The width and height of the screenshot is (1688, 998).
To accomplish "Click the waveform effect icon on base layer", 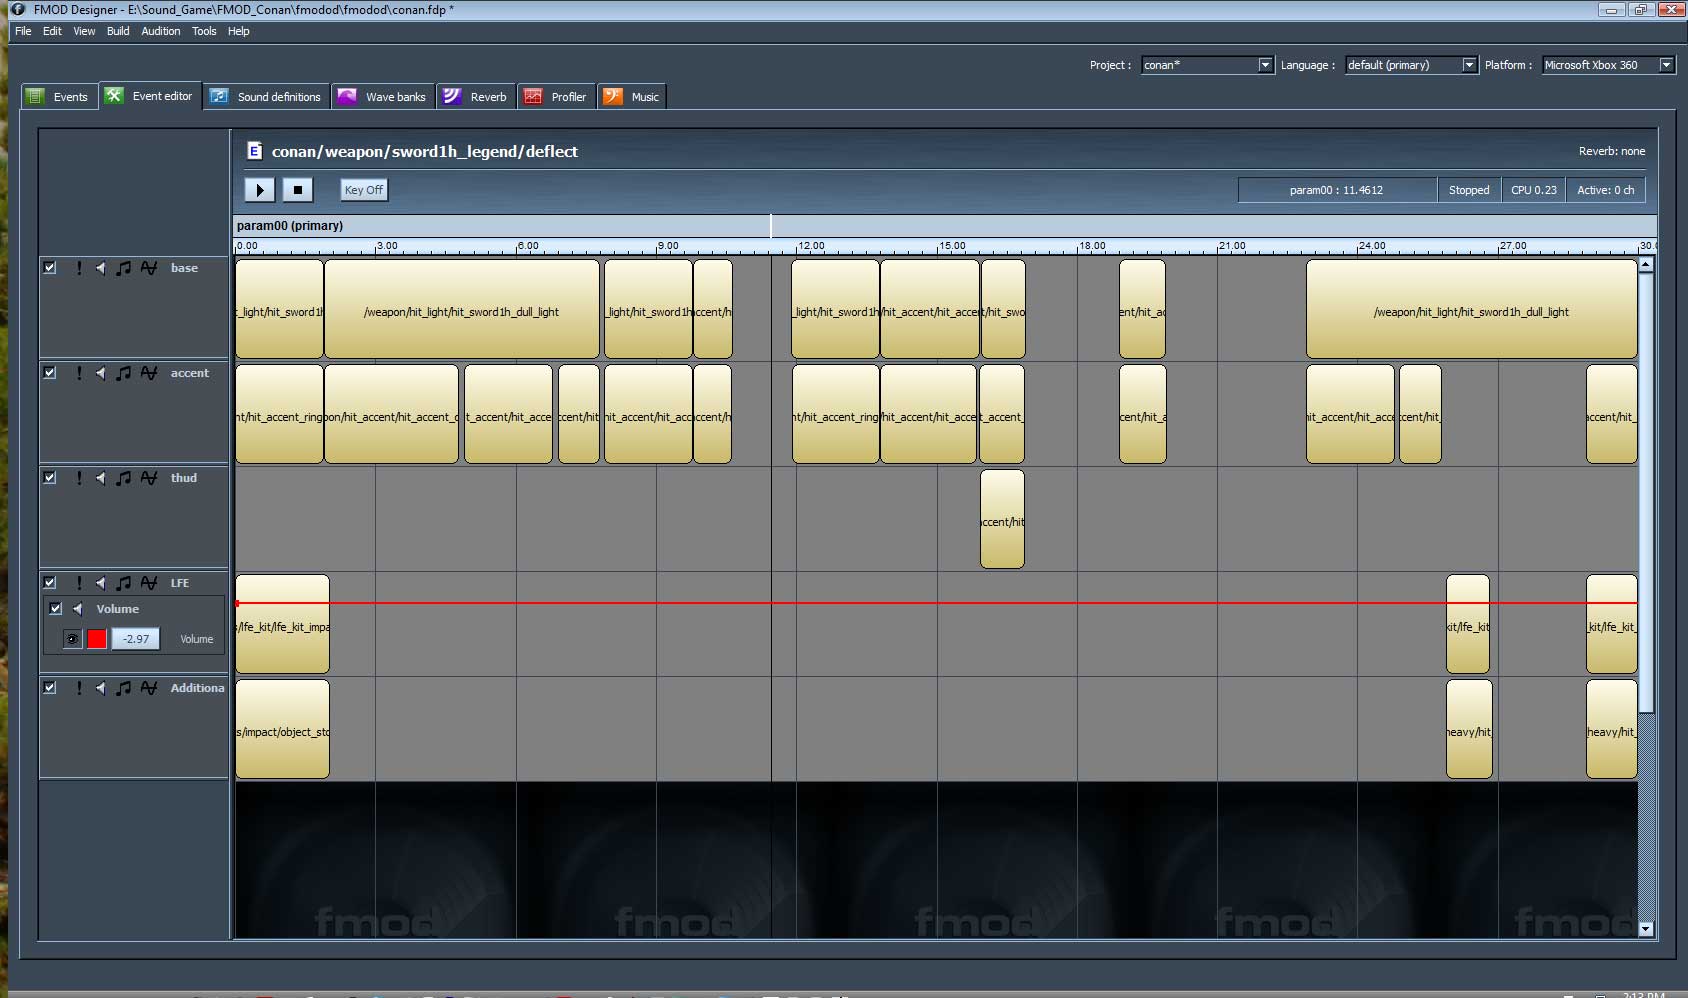I will 149,268.
